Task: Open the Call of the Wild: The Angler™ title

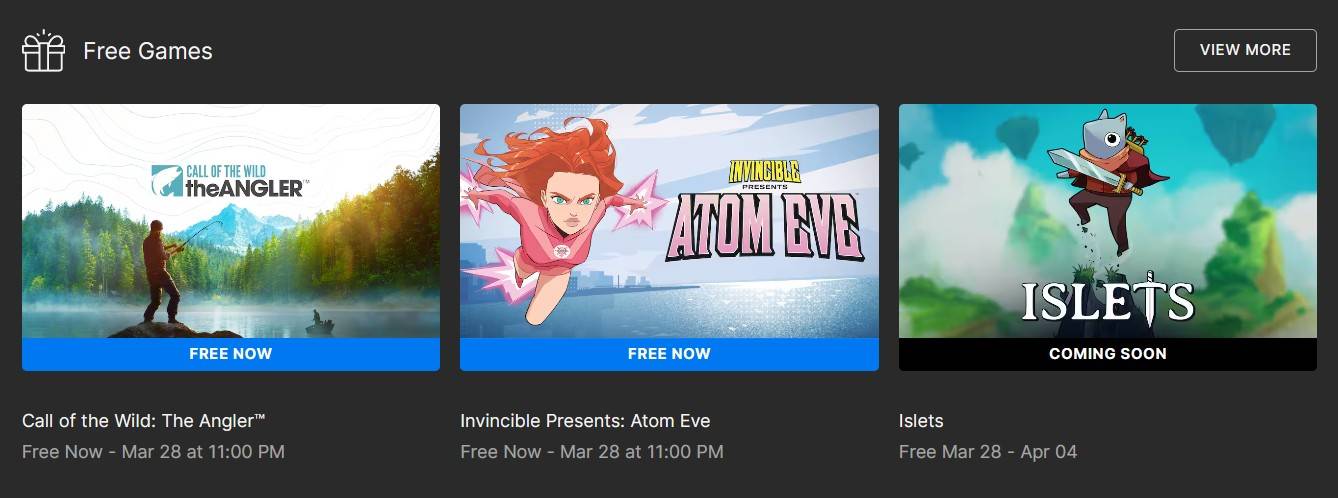Action: pyautogui.click(x=144, y=421)
